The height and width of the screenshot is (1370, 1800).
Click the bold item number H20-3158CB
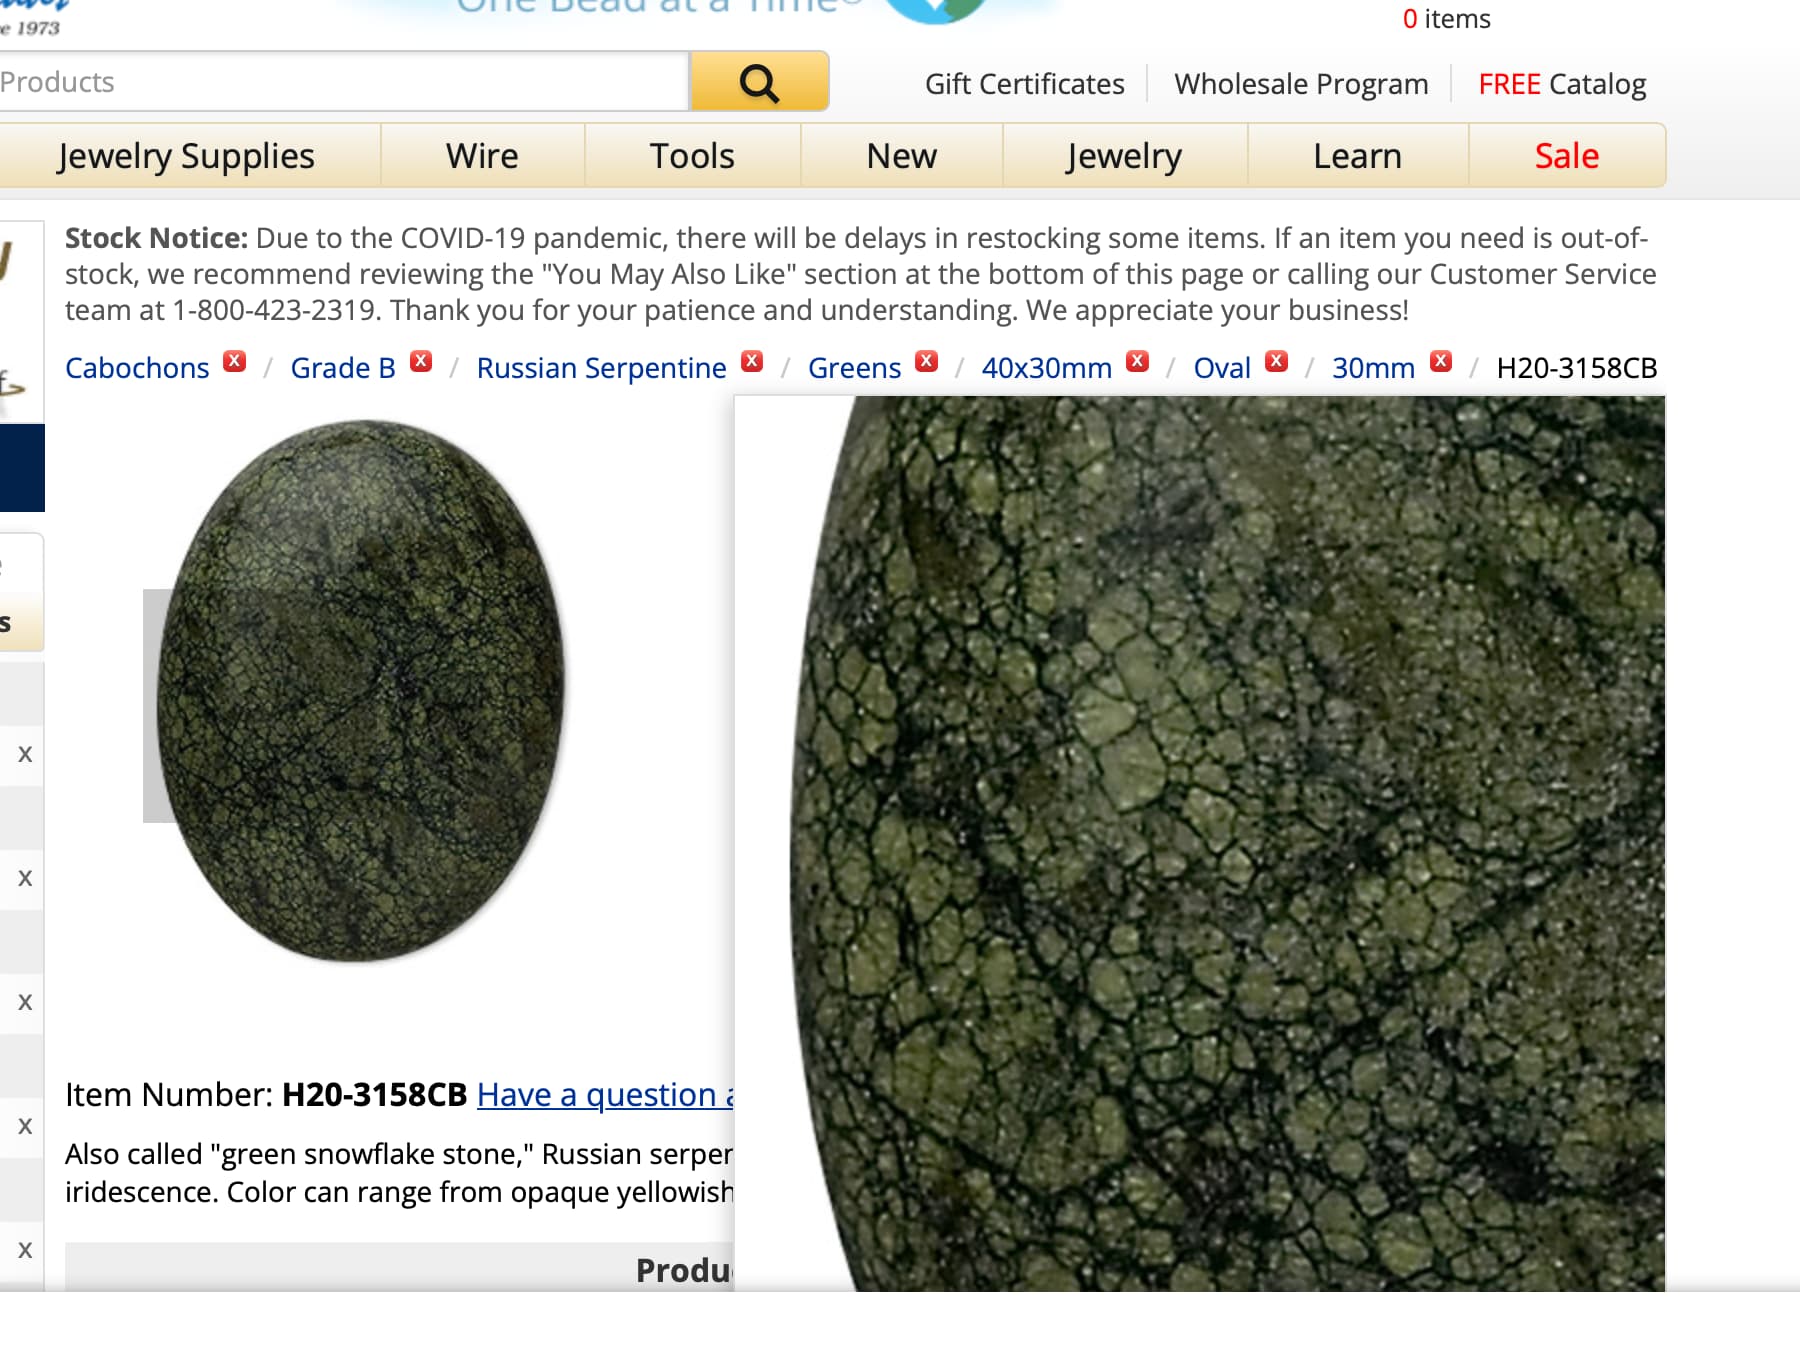374,1095
